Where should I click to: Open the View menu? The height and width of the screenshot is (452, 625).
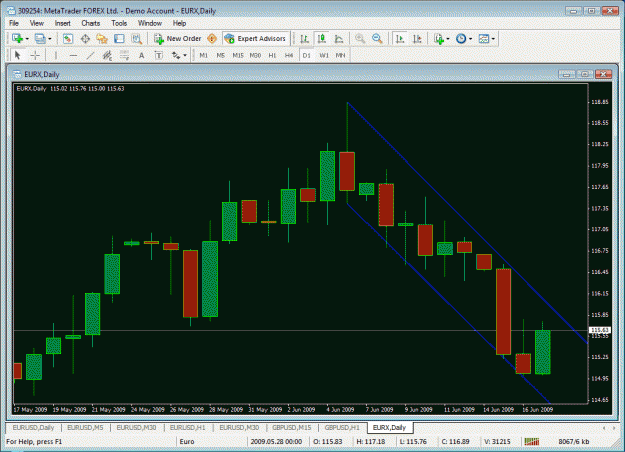pyautogui.click(x=37, y=23)
